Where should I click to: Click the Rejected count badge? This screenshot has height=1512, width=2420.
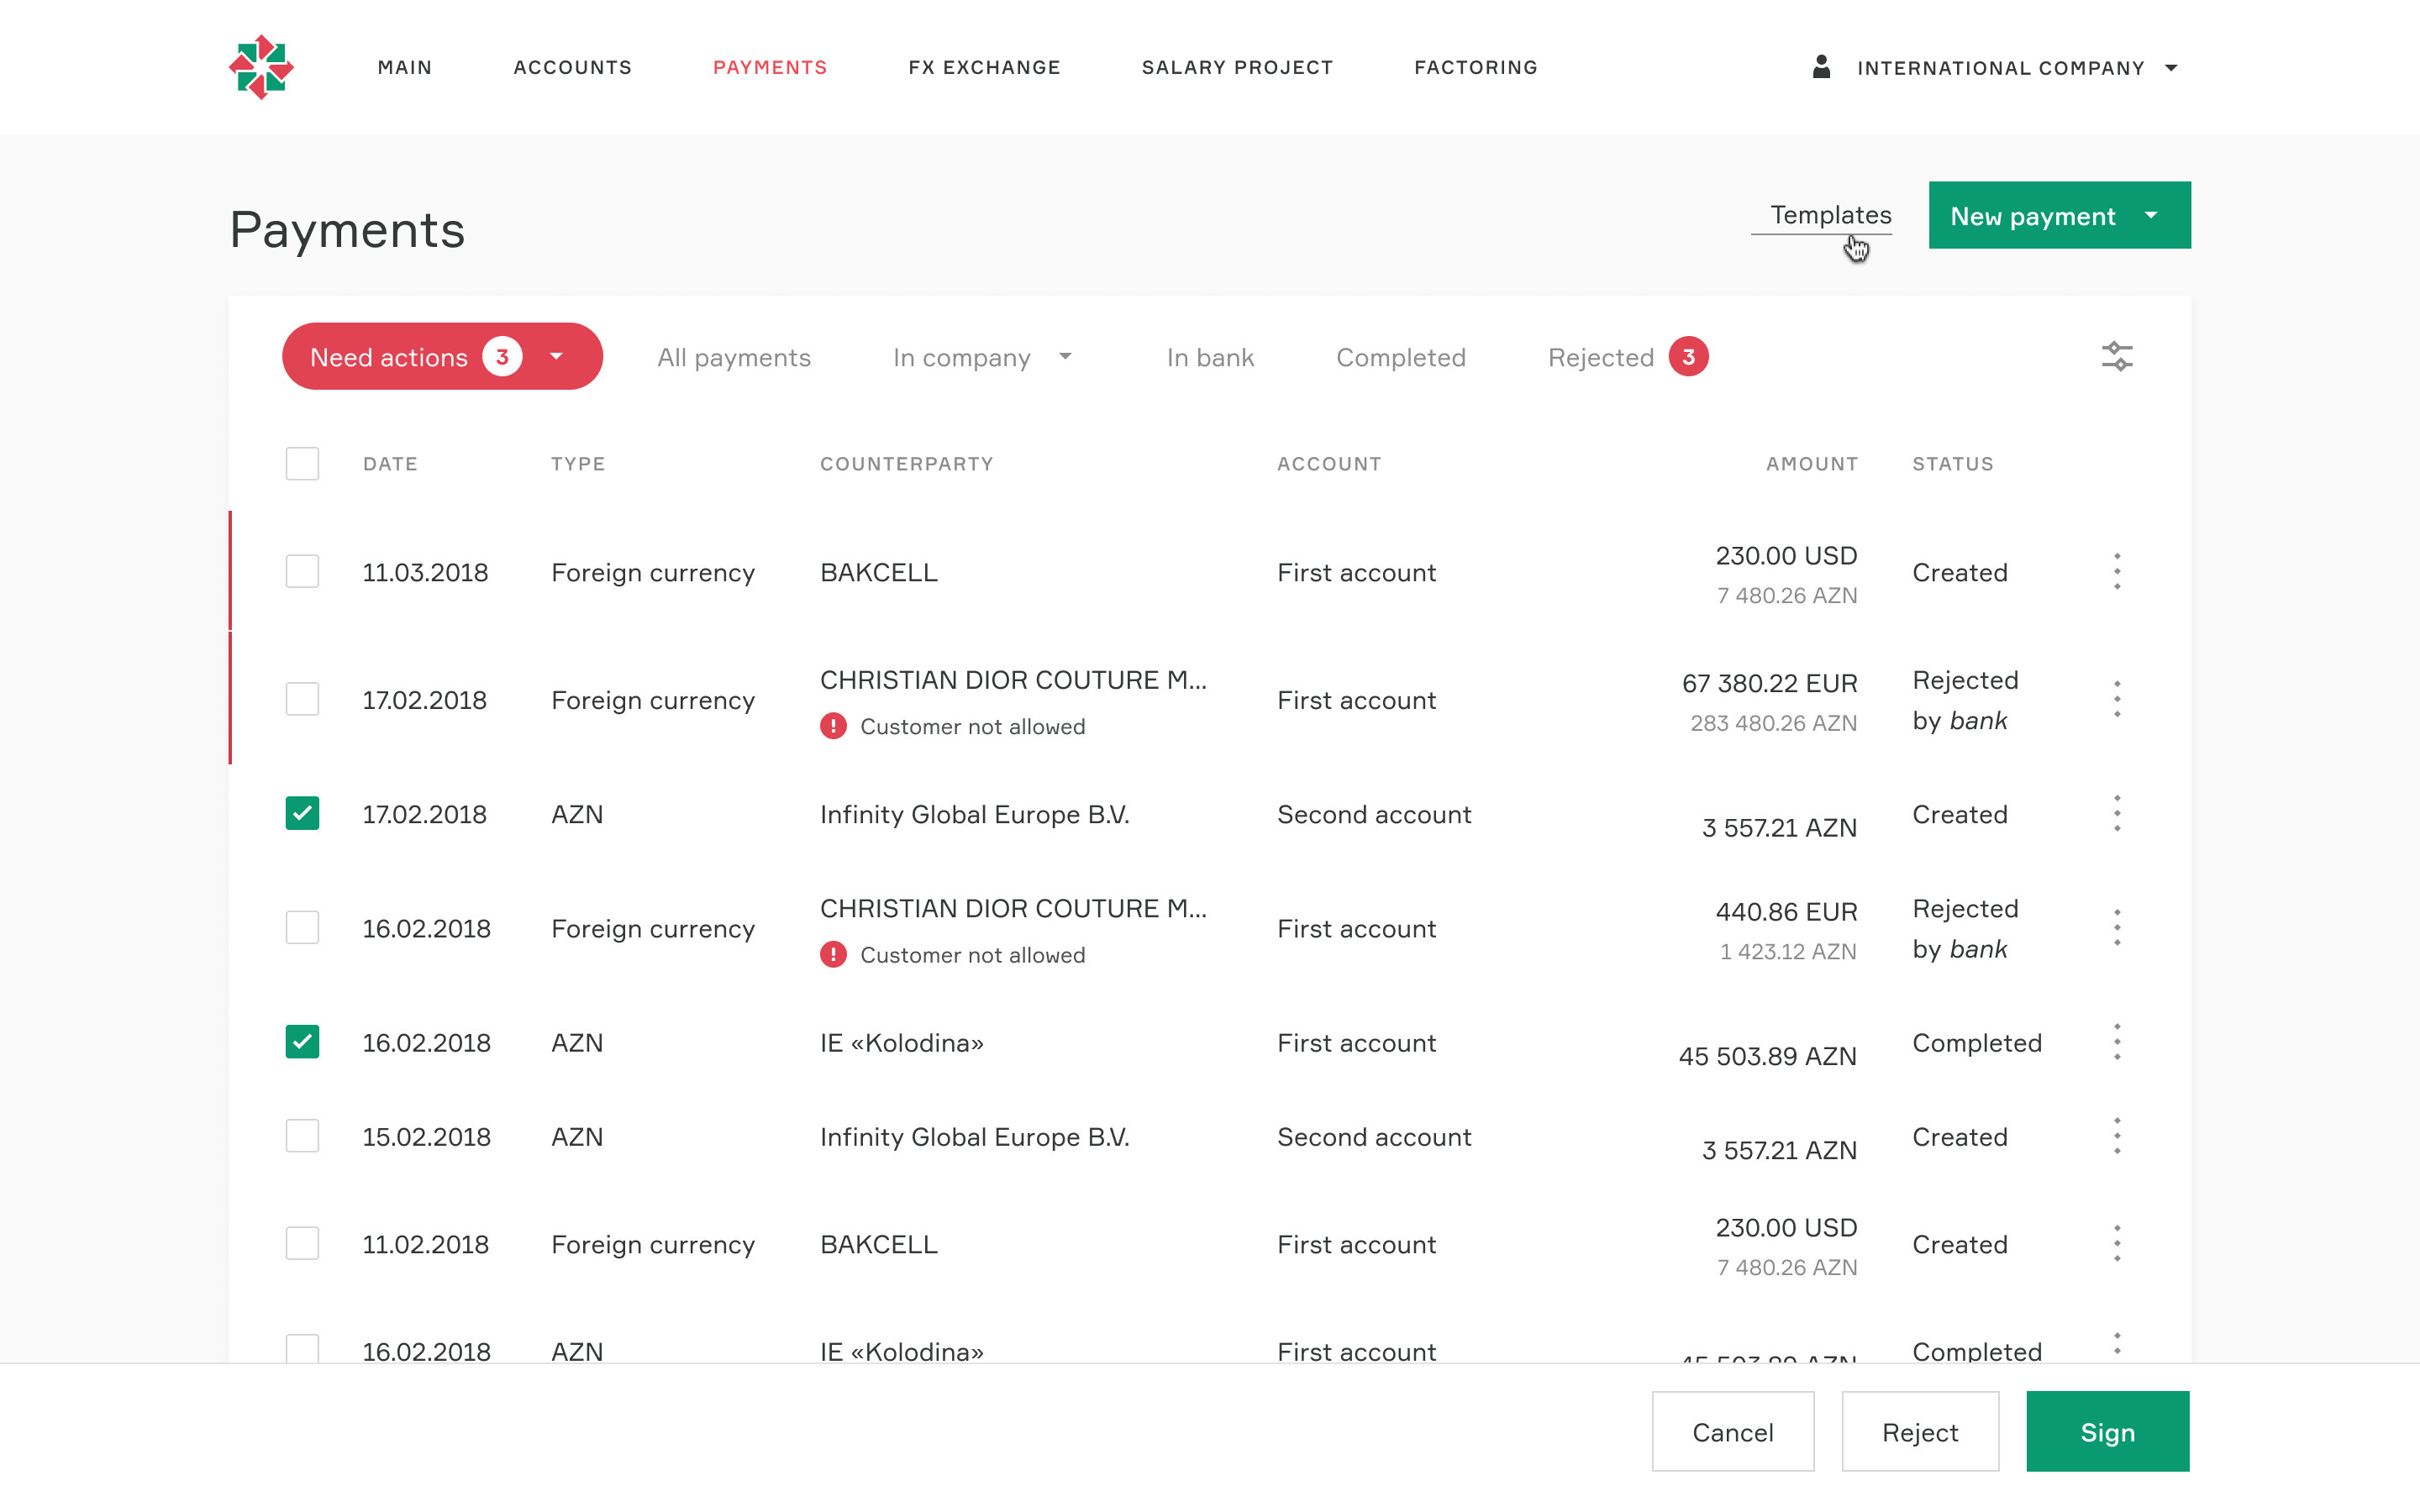coord(1688,357)
